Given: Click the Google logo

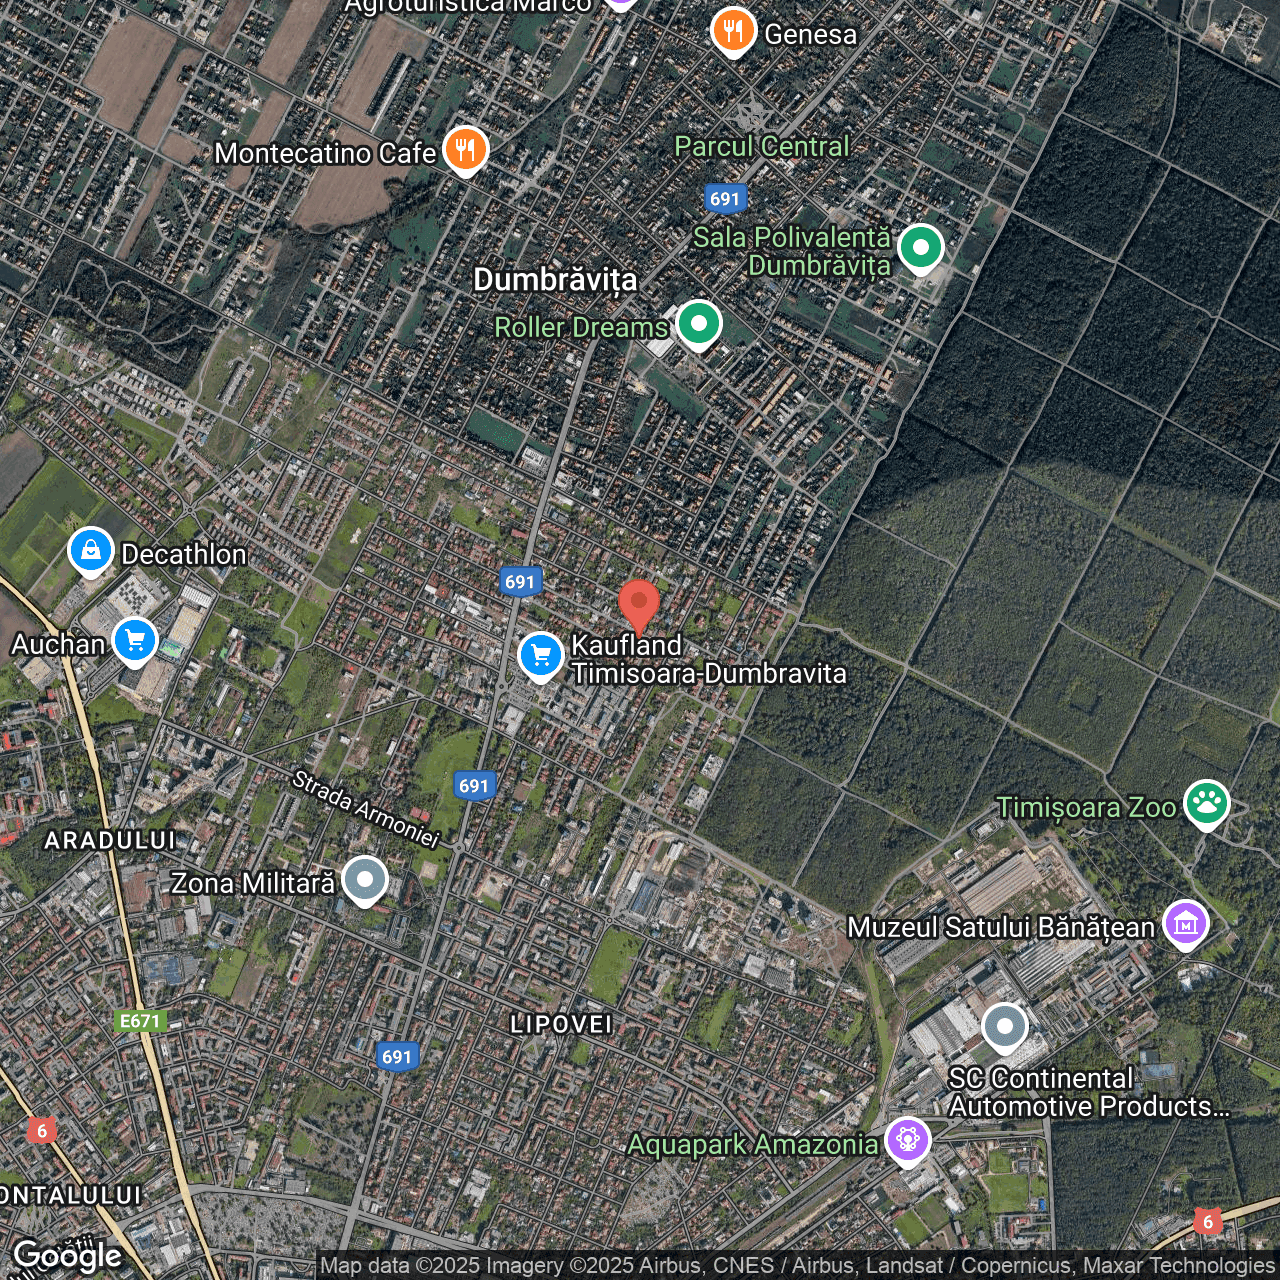Looking at the screenshot, I should click(68, 1256).
